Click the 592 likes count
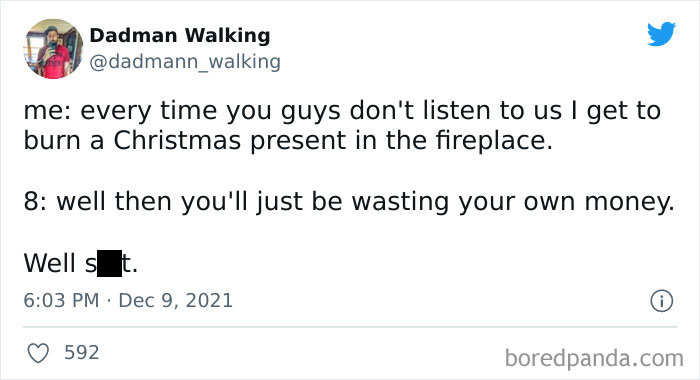The height and width of the screenshot is (380, 700). [82, 353]
